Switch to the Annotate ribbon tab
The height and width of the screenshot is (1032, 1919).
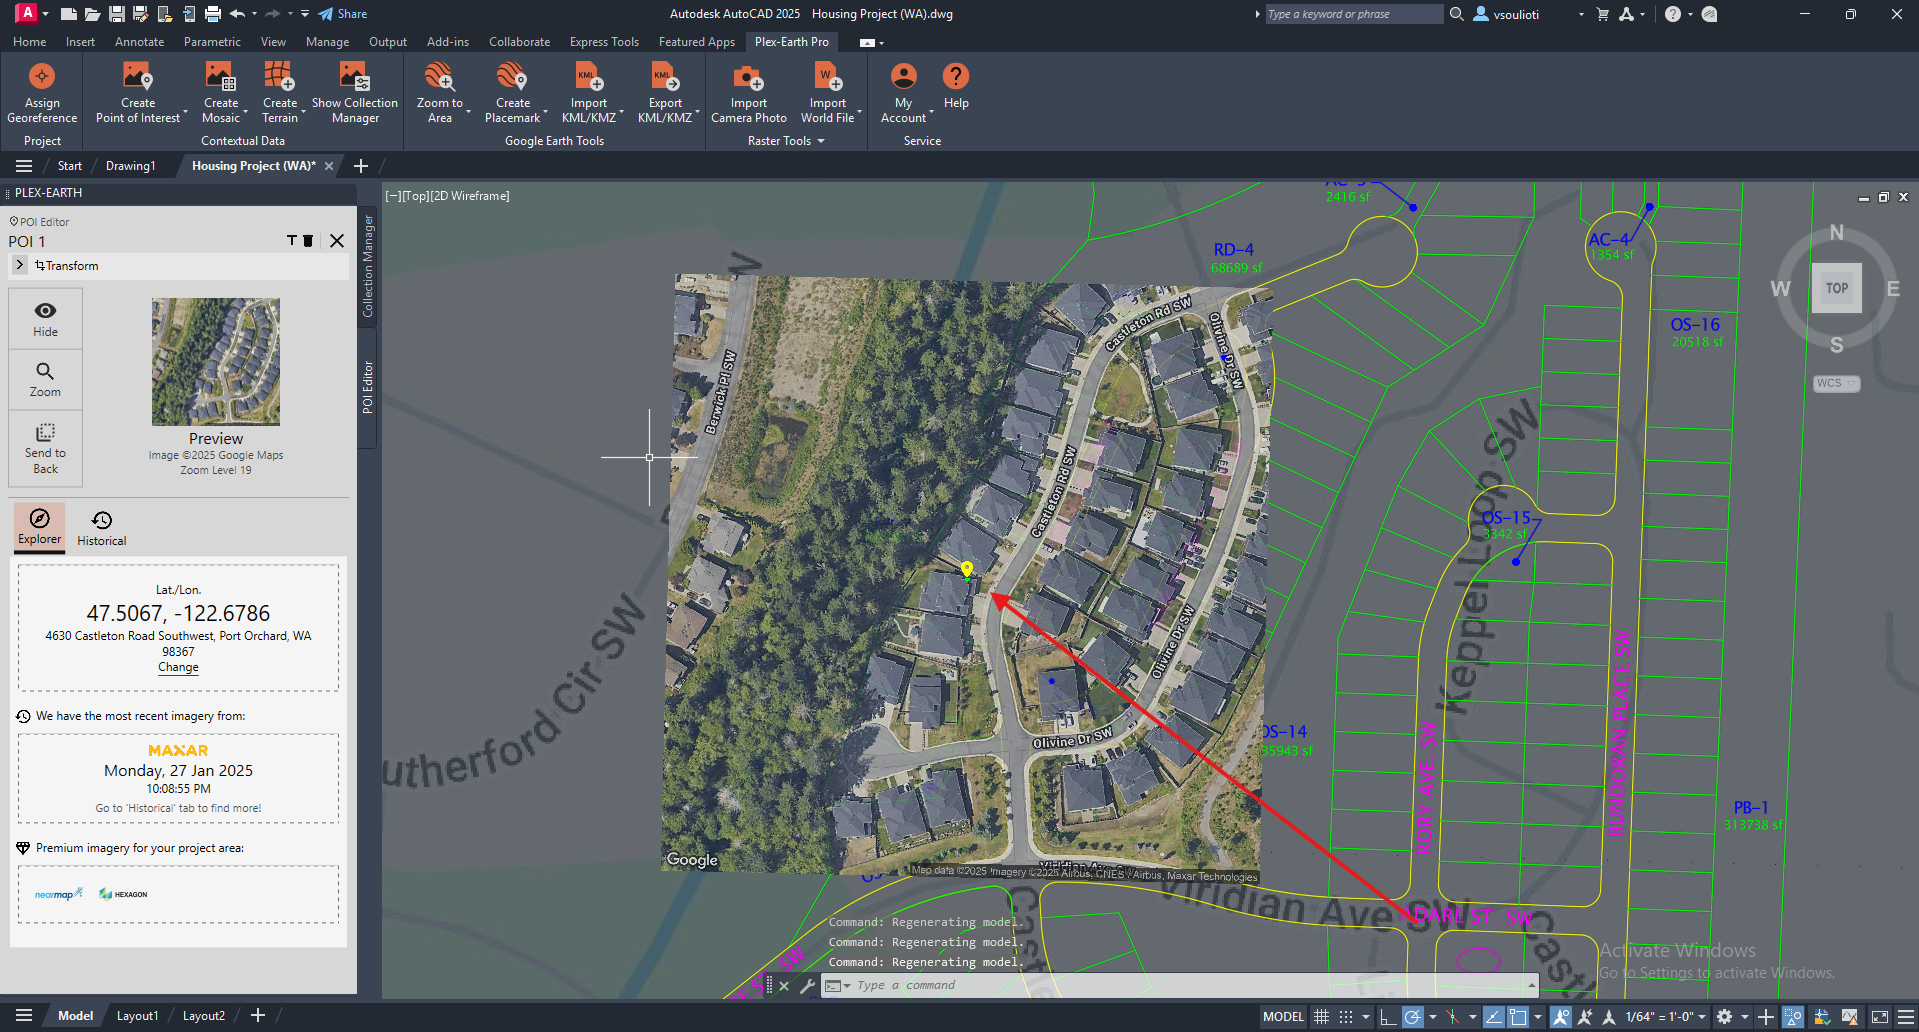(139, 42)
